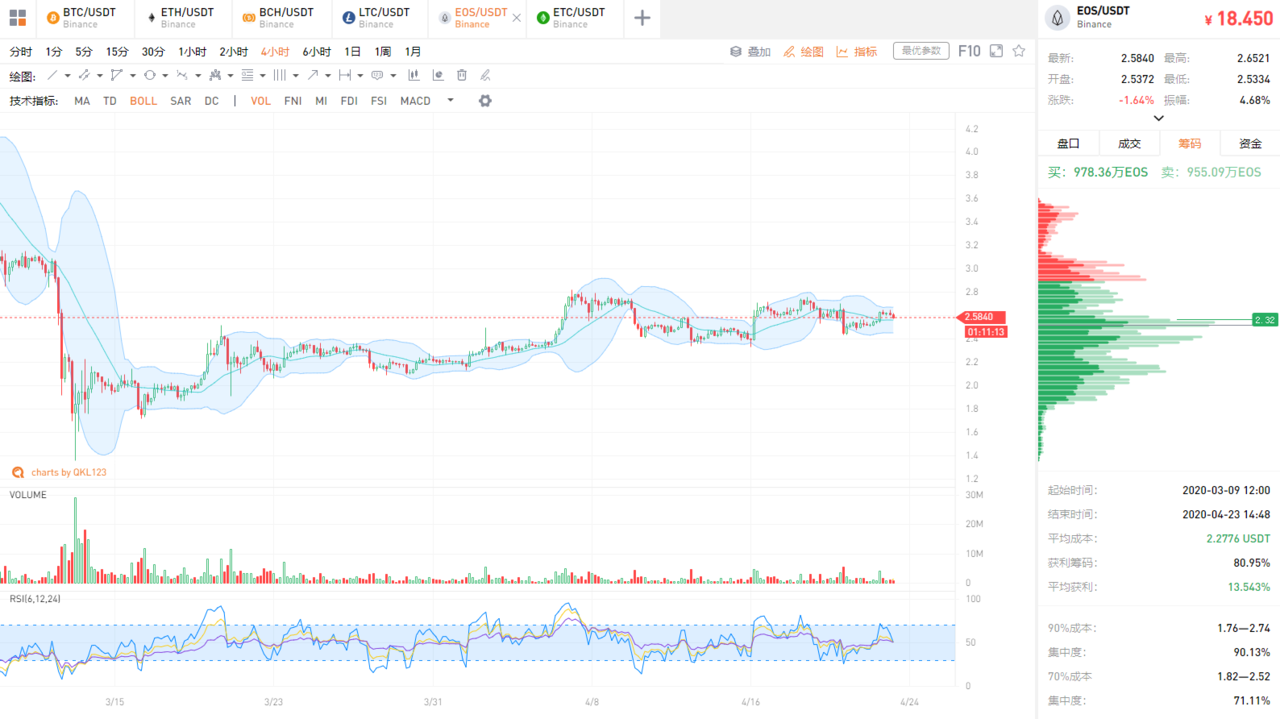This screenshot has width=1280, height=719.
Task: Click the 最优参数 button
Action: [x=921, y=51]
